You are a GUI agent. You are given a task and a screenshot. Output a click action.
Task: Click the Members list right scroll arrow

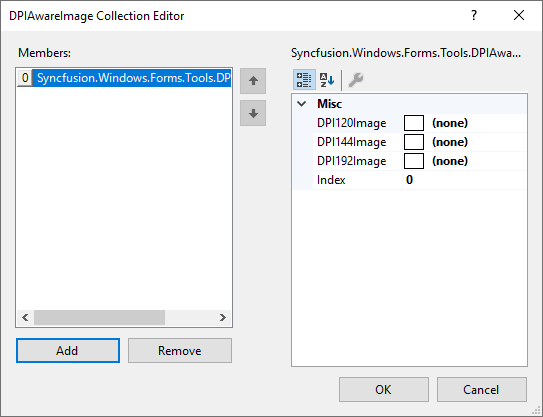pos(223,318)
